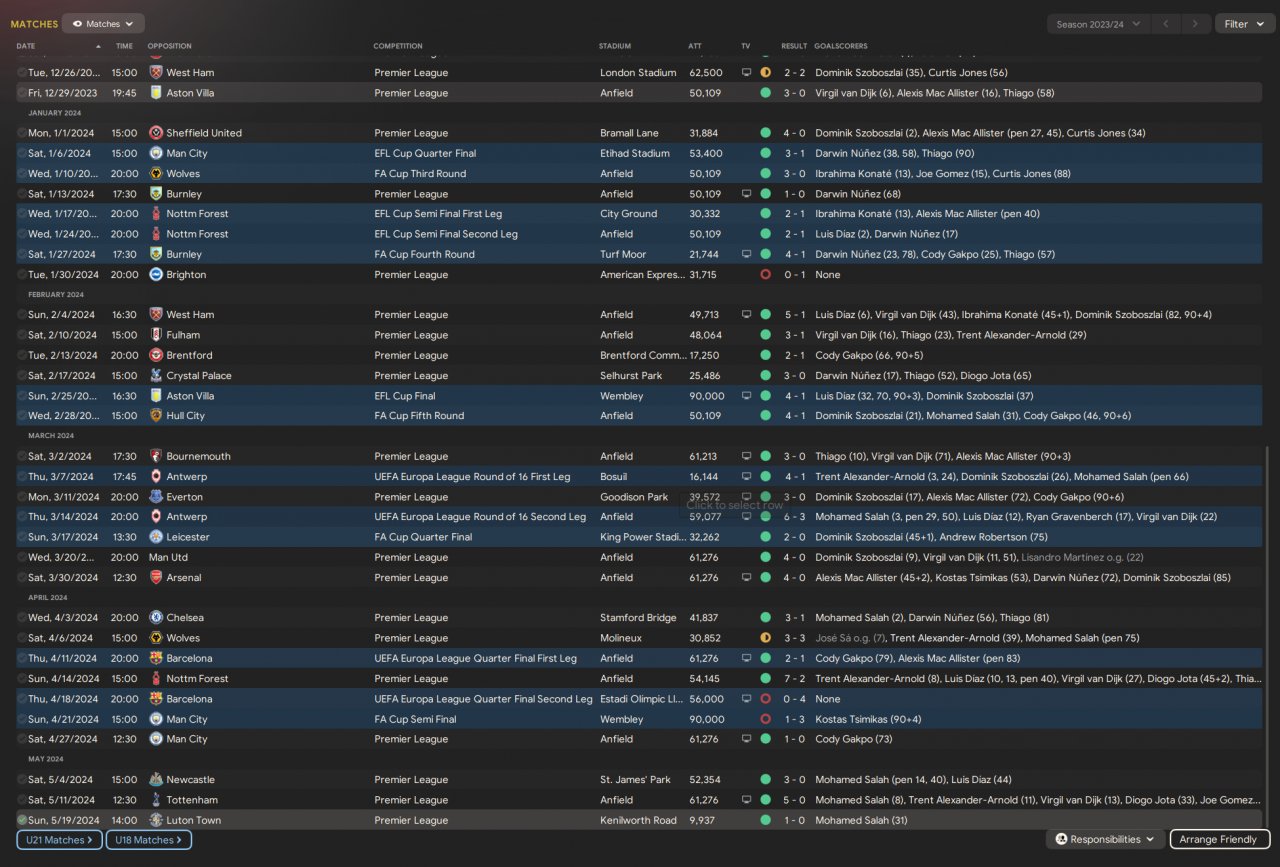Sort by the Opposition column header
Image resolution: width=1280 pixels, height=867 pixels.
(169, 46)
